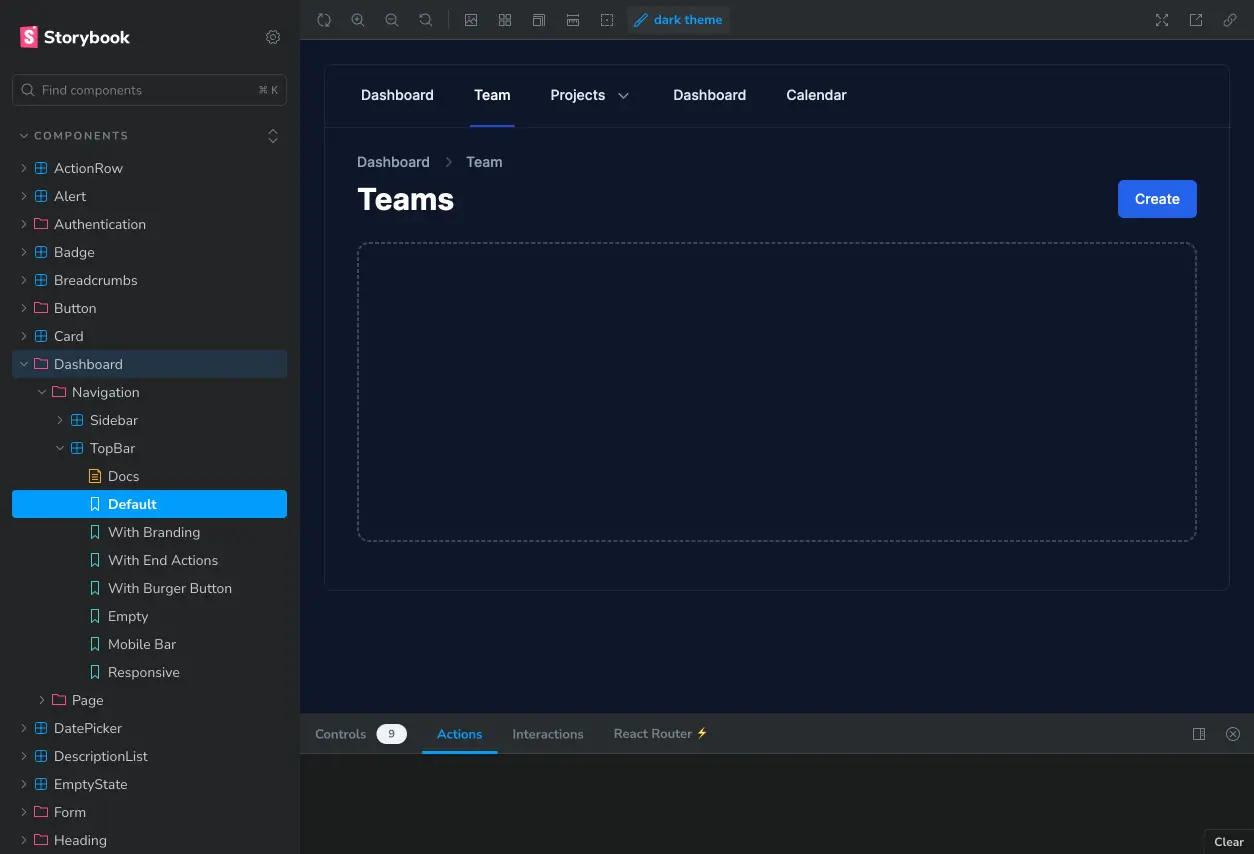Zoom out of the story canvas
The height and width of the screenshot is (854, 1254).
(392, 19)
